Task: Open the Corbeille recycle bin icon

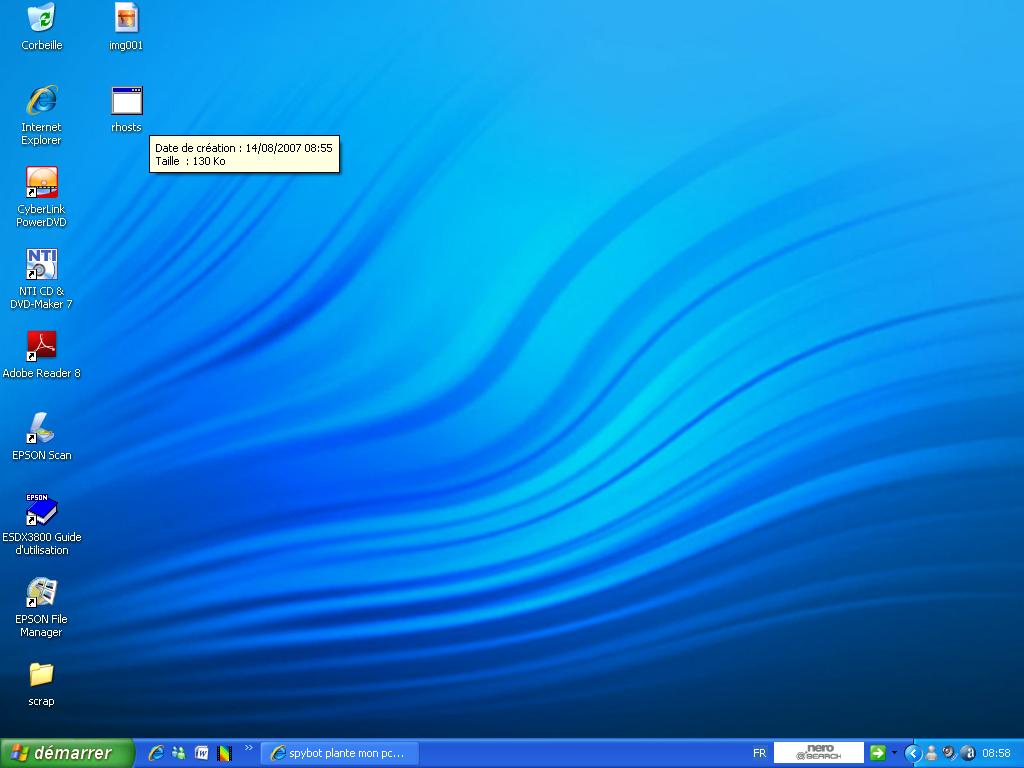Action: click(x=42, y=18)
